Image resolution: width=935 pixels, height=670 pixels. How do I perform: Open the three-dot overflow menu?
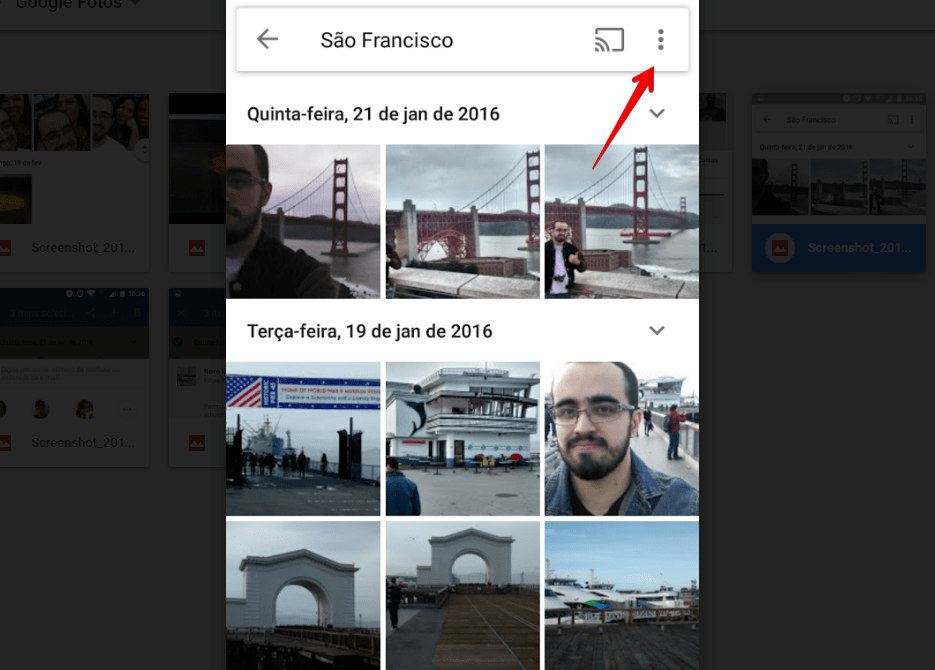[661, 40]
